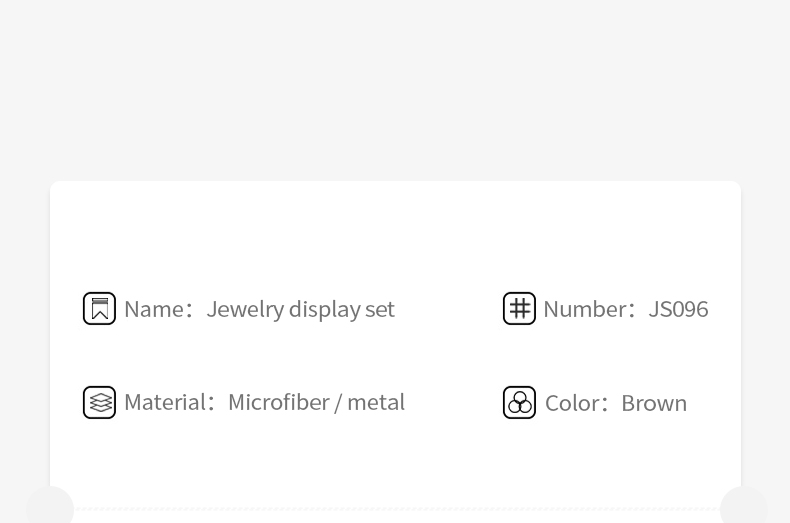Screen dimensions: 790x523
Task: Click the 'Material:' label text
Action: [170, 402]
